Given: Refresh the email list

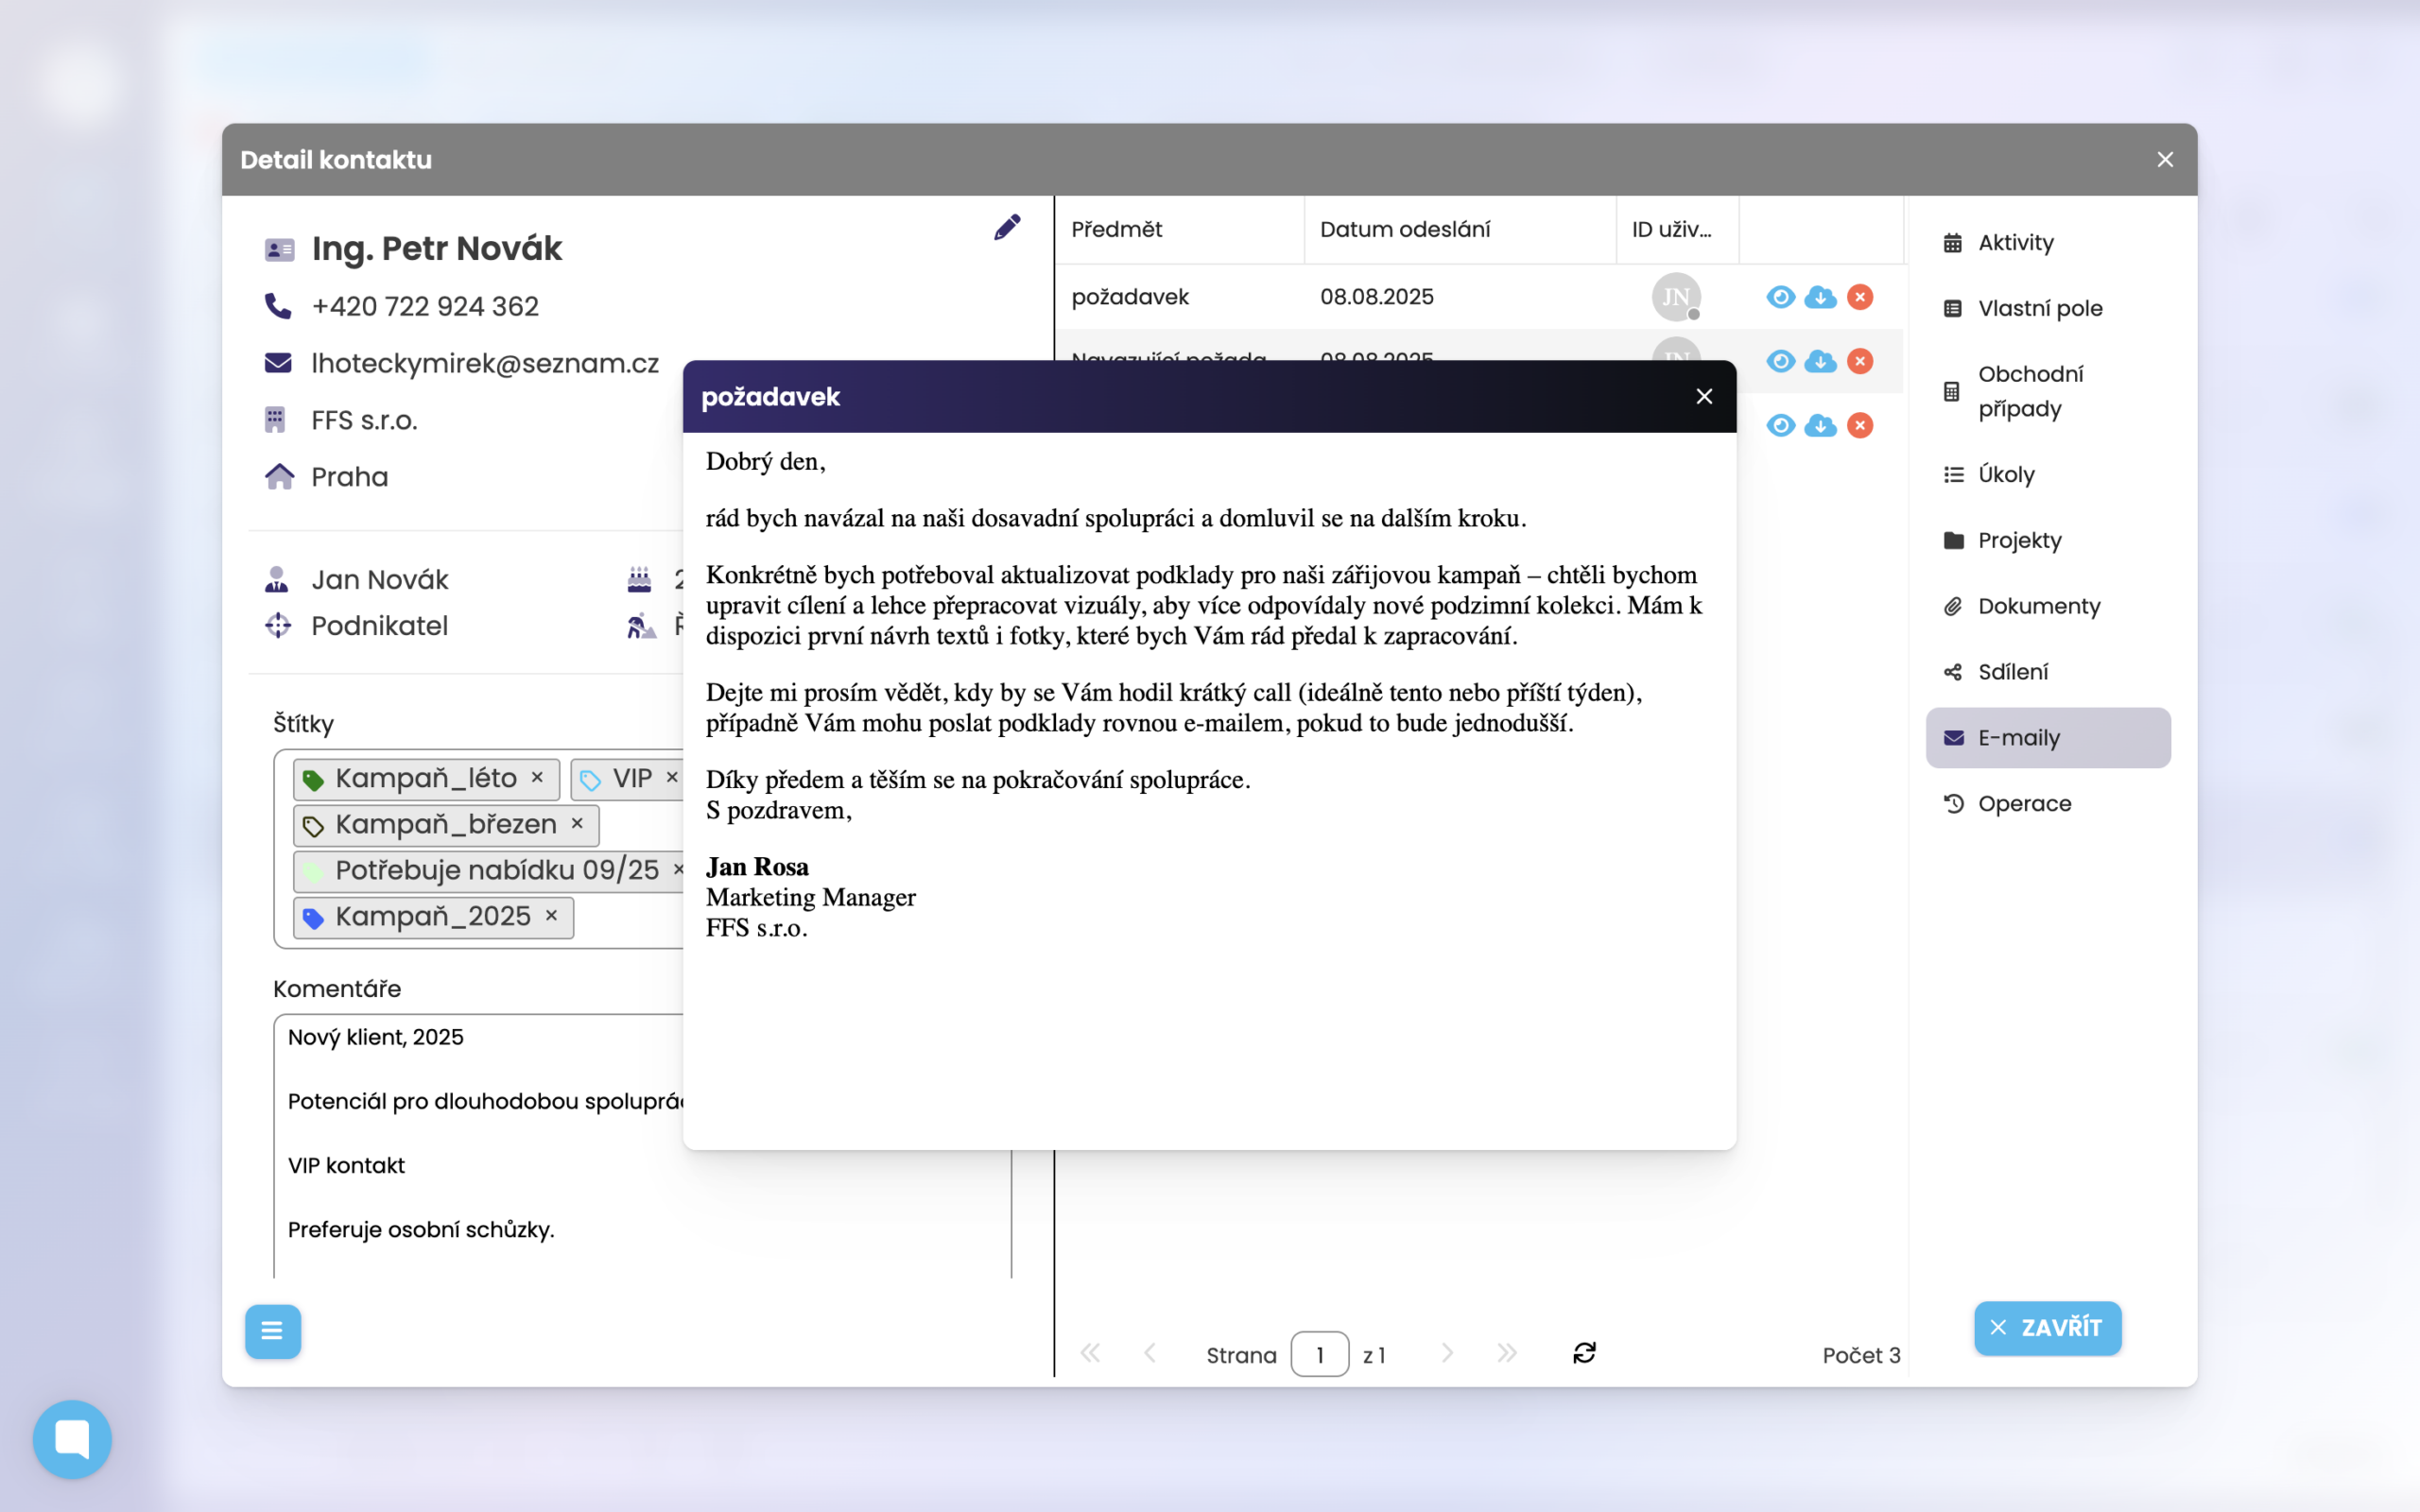Looking at the screenshot, I should (x=1584, y=1353).
